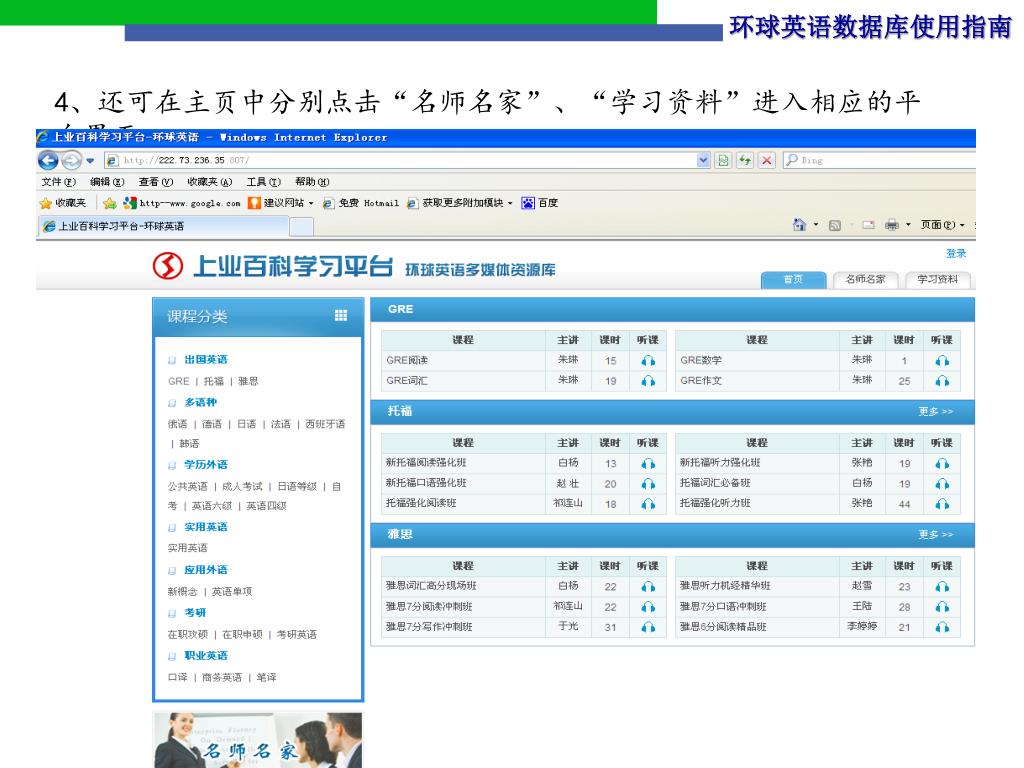Play the GRE数学 course headphone icon

(x=942, y=360)
